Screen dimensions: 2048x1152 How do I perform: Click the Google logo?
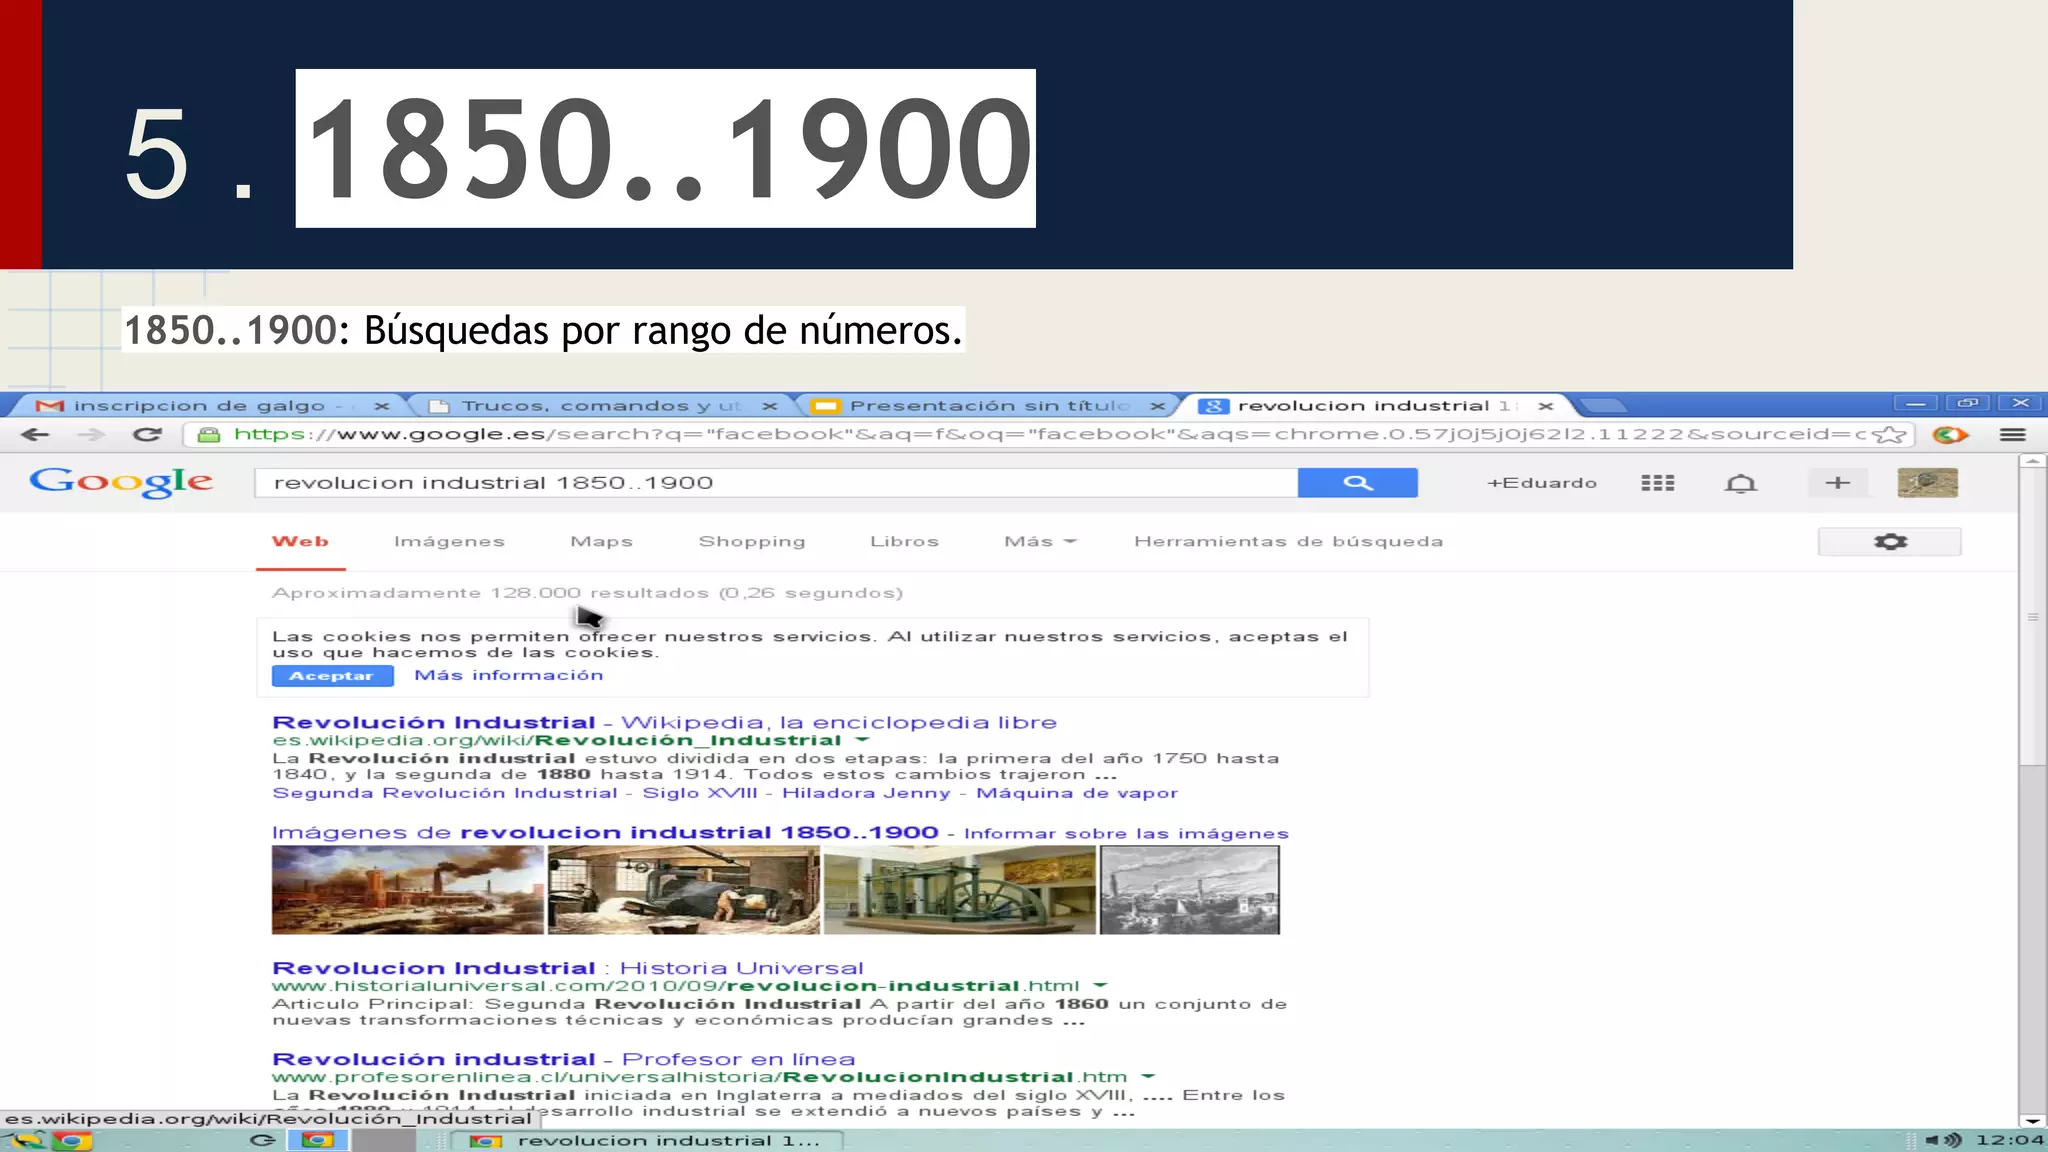(x=121, y=482)
